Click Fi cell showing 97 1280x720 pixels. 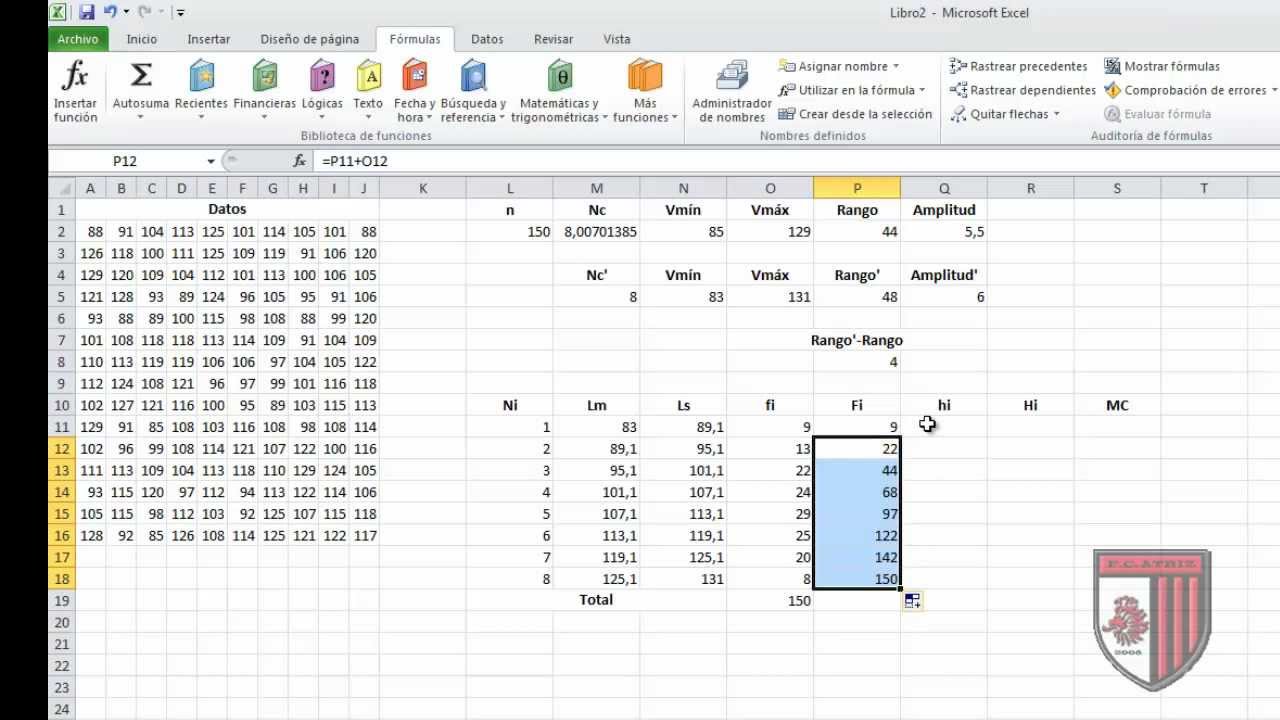(x=857, y=514)
